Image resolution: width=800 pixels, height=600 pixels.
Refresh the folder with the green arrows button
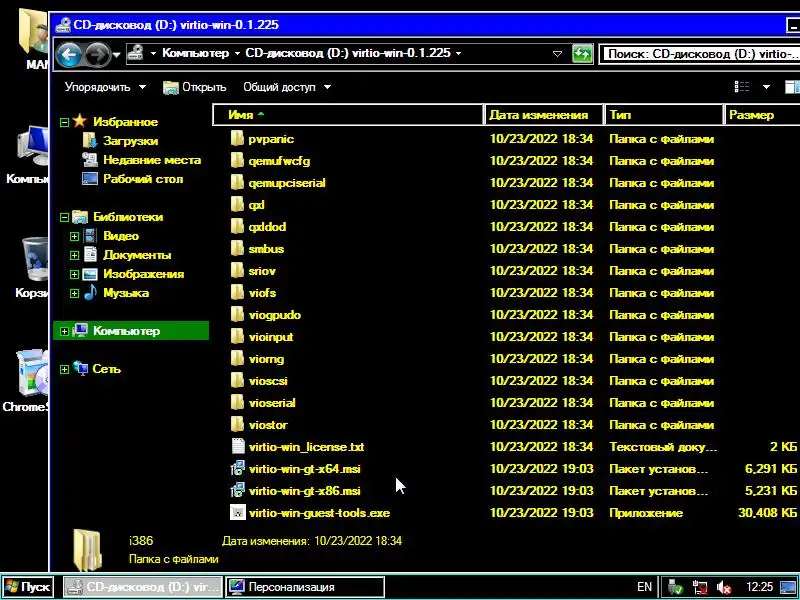tap(582, 54)
